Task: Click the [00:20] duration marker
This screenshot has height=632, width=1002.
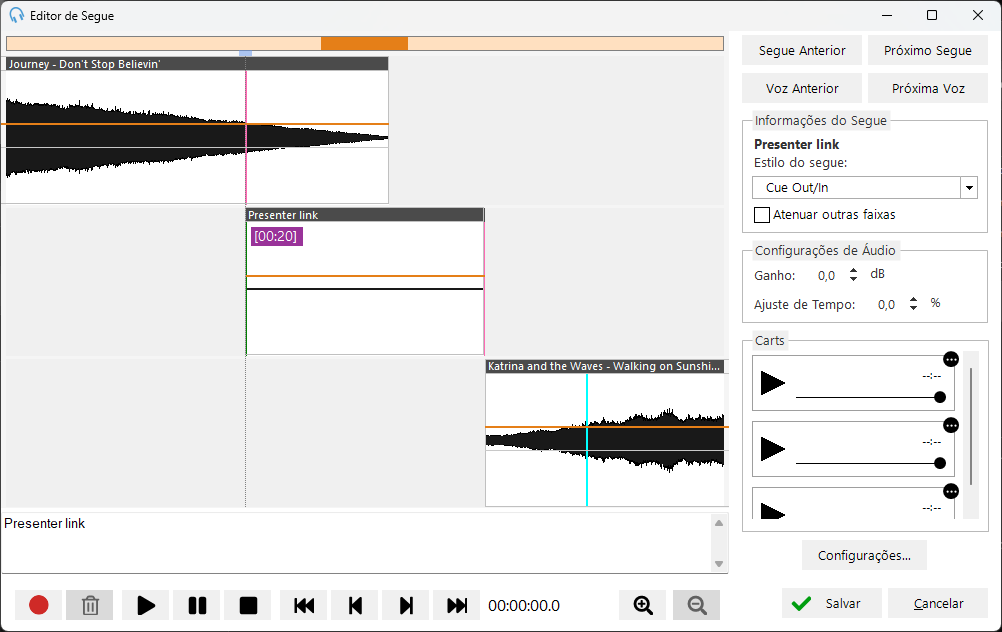Action: coord(276,236)
